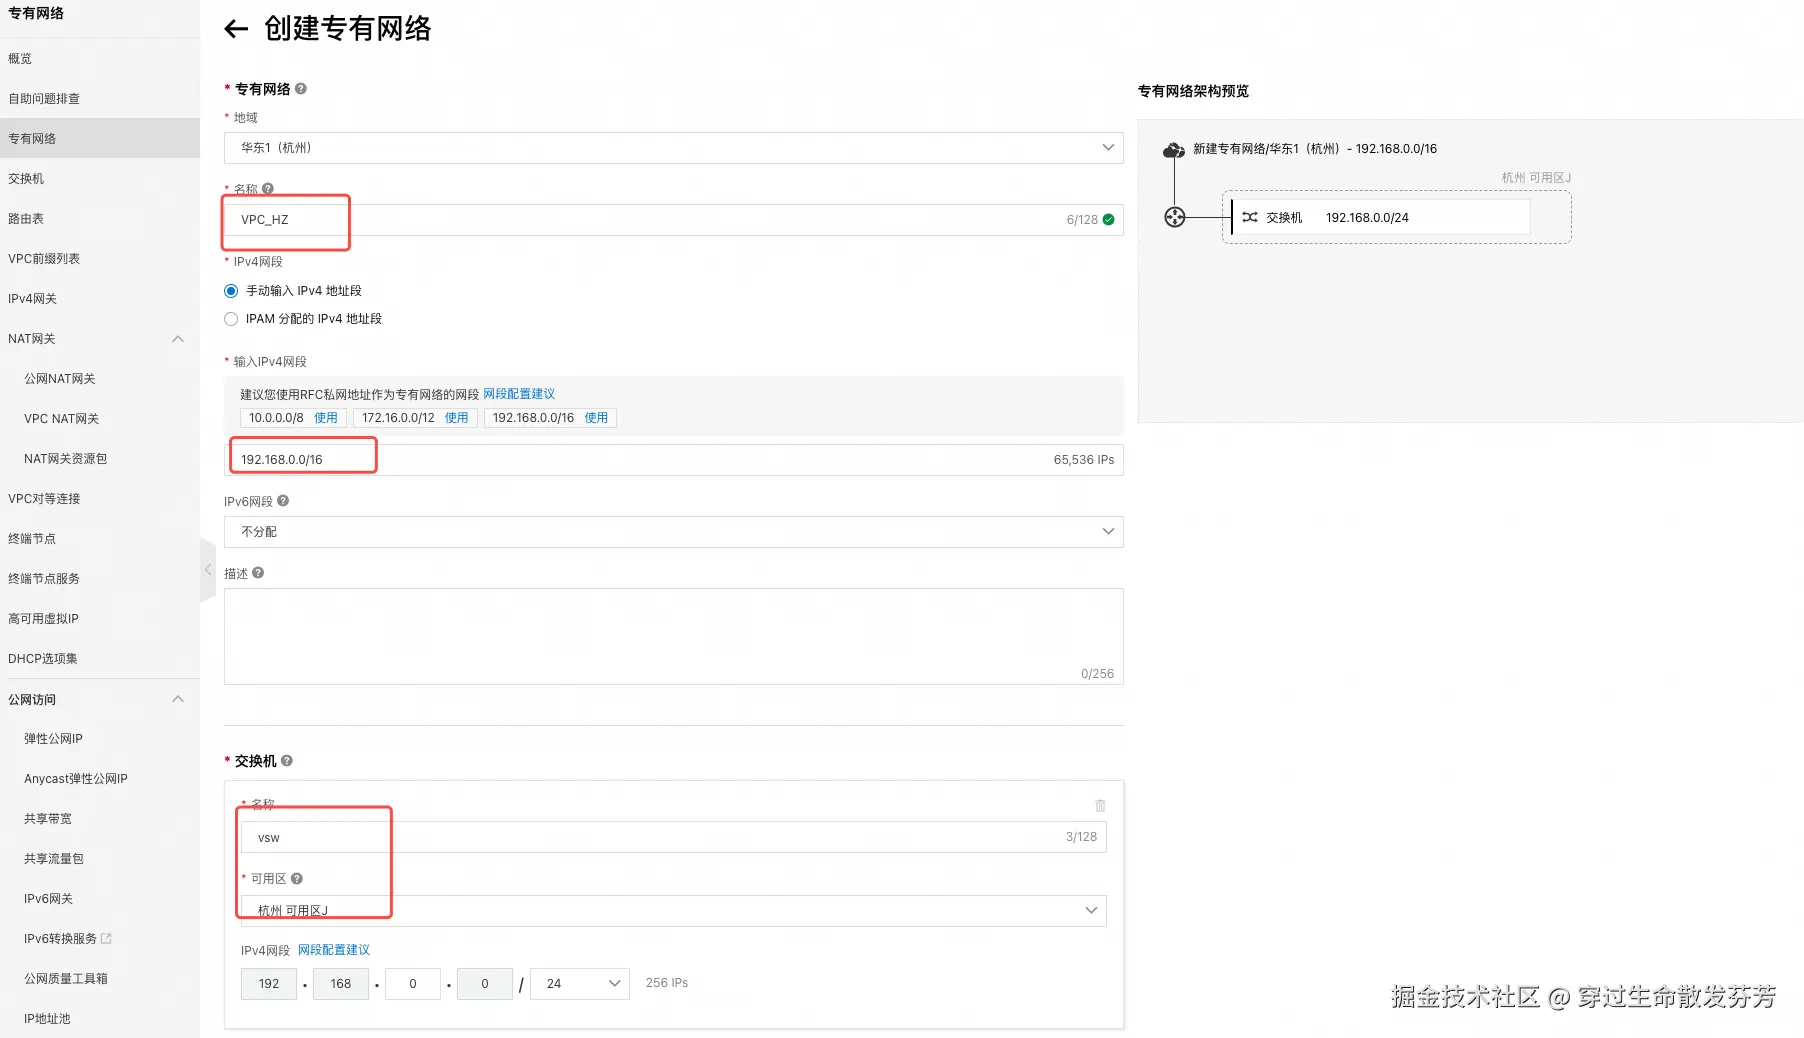Select 手动输入 IPv4 地址段 radio option

[231, 291]
